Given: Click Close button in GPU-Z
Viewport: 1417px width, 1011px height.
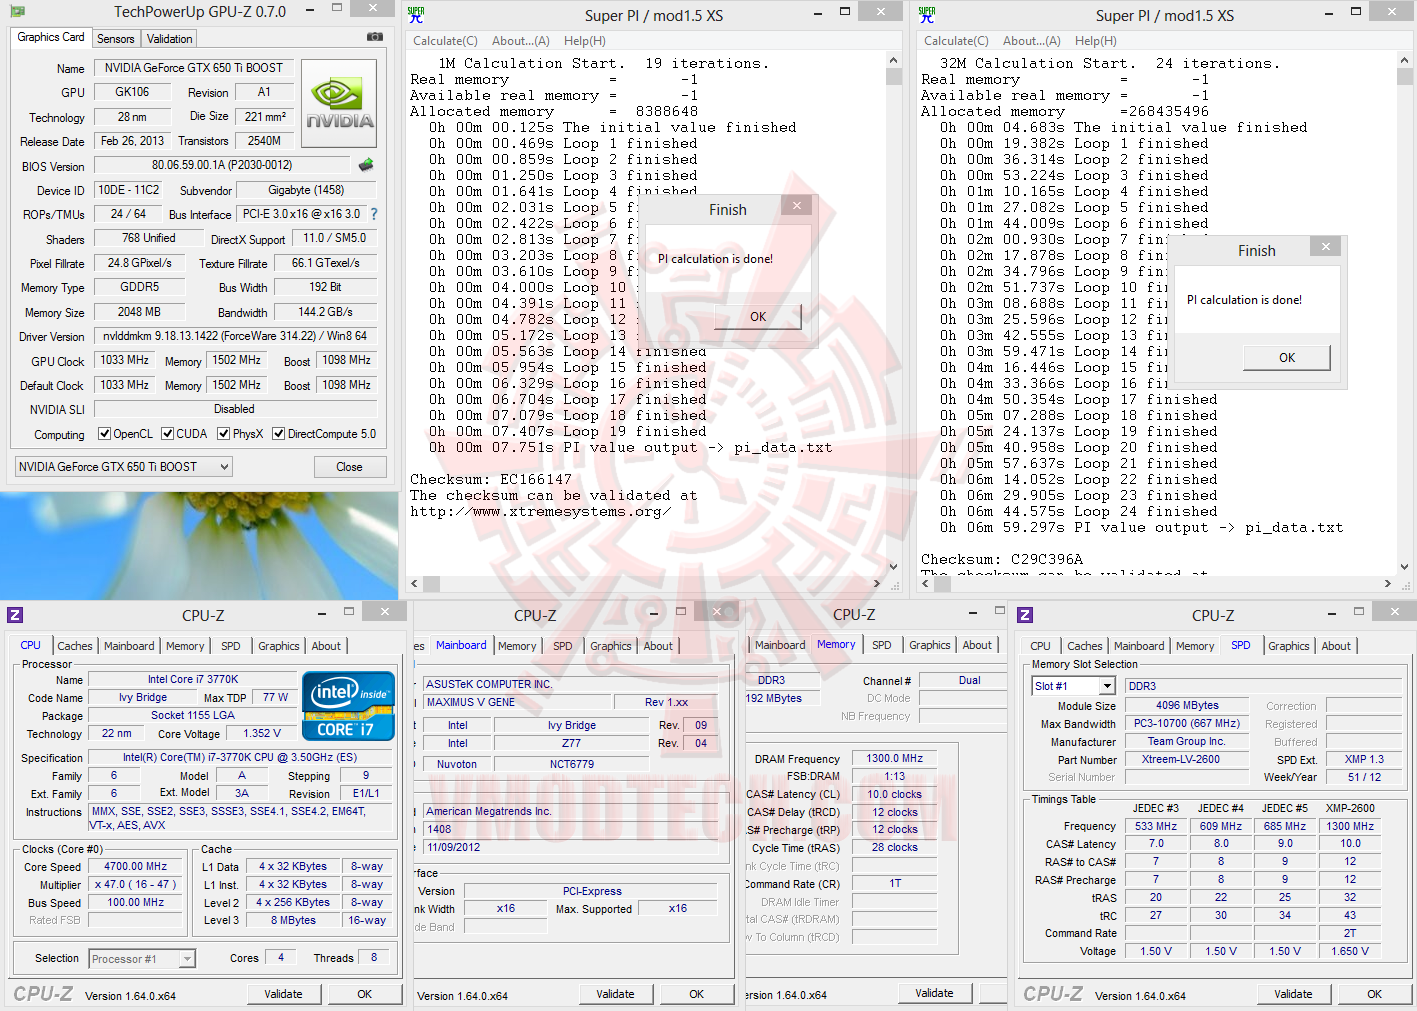Looking at the screenshot, I should coord(349,467).
